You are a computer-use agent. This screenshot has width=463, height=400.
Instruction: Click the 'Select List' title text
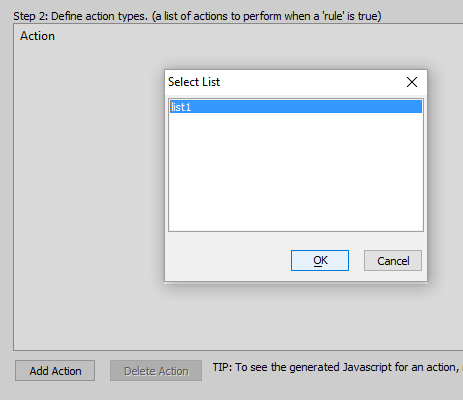(194, 82)
